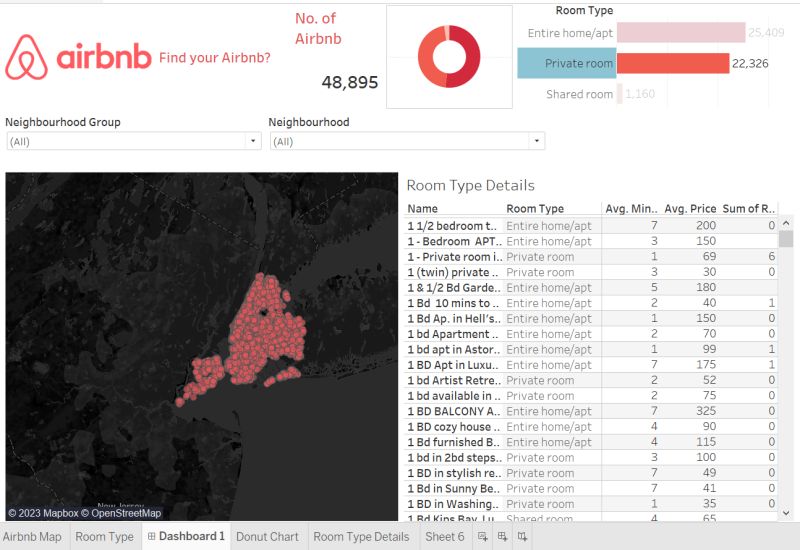Select row '1 - Bedroom APT..'
Viewport: 800px width, 550px height.
[x=592, y=241]
